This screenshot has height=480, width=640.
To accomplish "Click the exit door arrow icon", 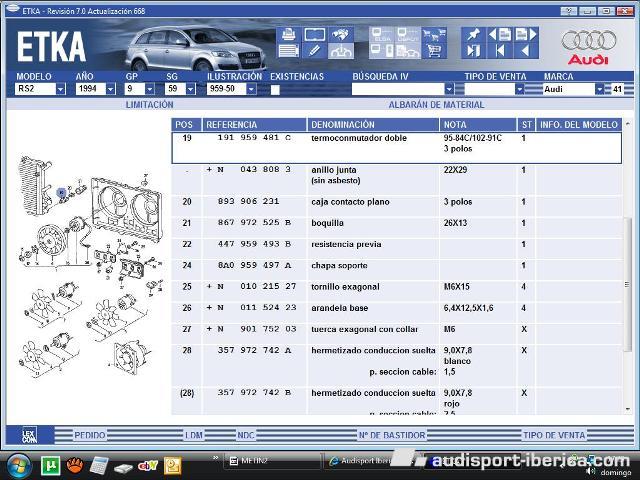I will point(473,51).
